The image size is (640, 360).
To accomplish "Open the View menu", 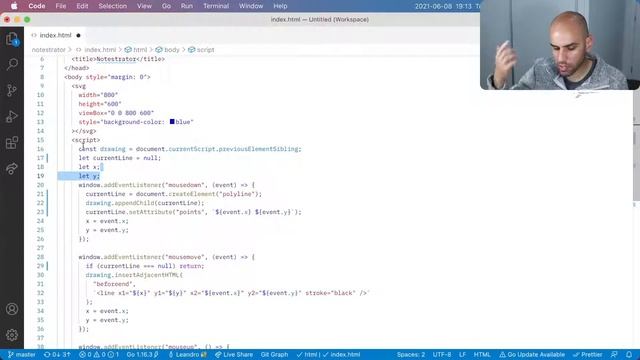I will click(144, 6).
